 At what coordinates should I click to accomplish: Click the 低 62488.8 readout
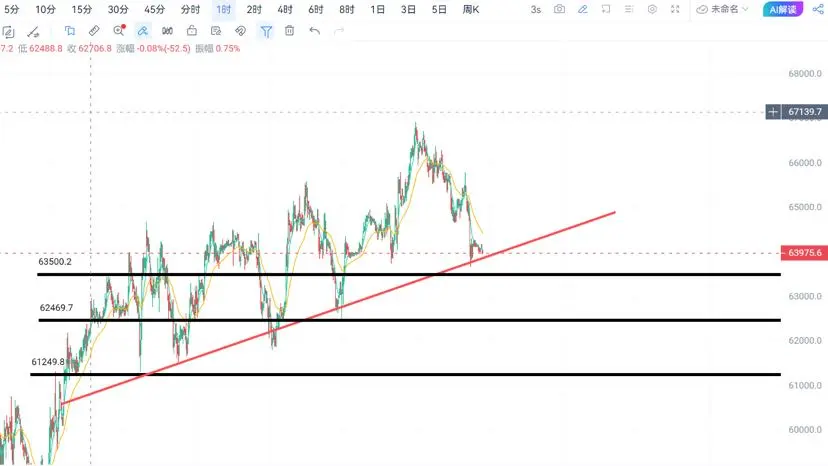40,49
